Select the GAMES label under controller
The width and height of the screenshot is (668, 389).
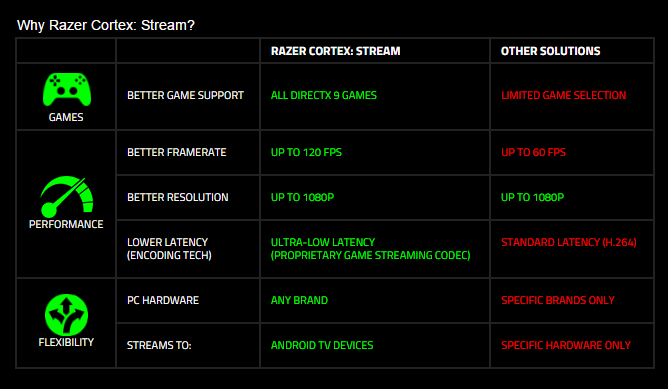coord(66,117)
